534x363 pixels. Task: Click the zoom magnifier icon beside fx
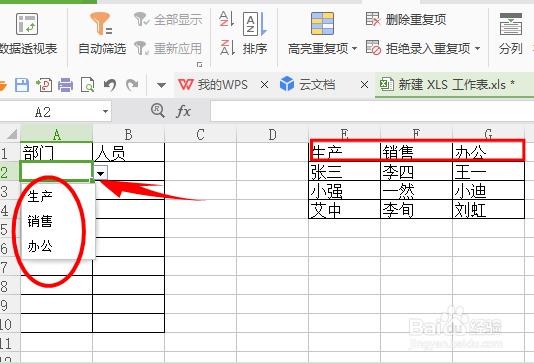[x=158, y=111]
